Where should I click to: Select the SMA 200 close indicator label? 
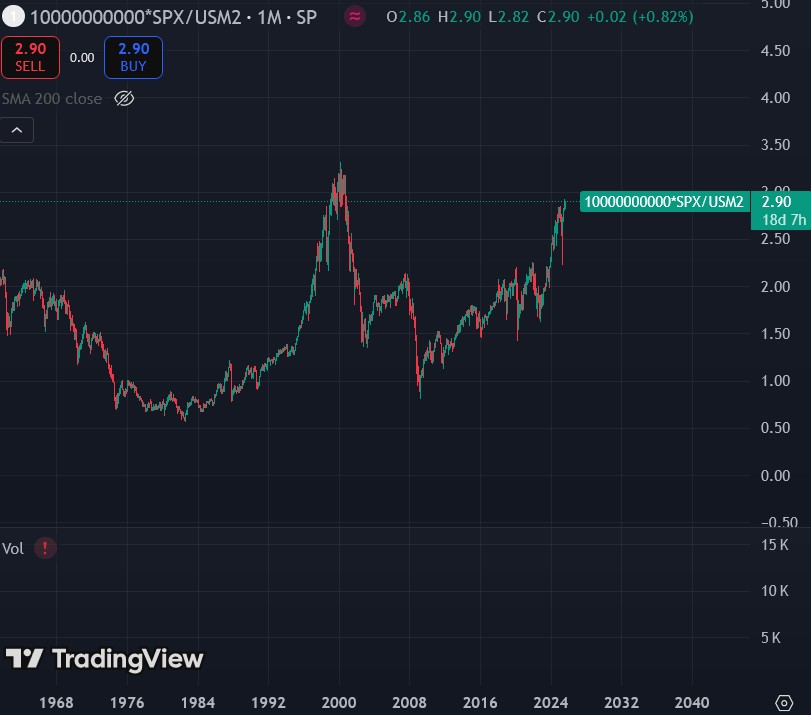52,98
